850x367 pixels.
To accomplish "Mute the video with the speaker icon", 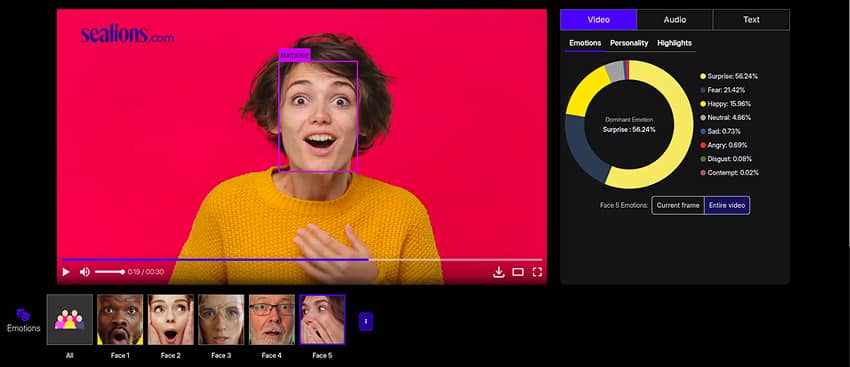I will (x=85, y=272).
